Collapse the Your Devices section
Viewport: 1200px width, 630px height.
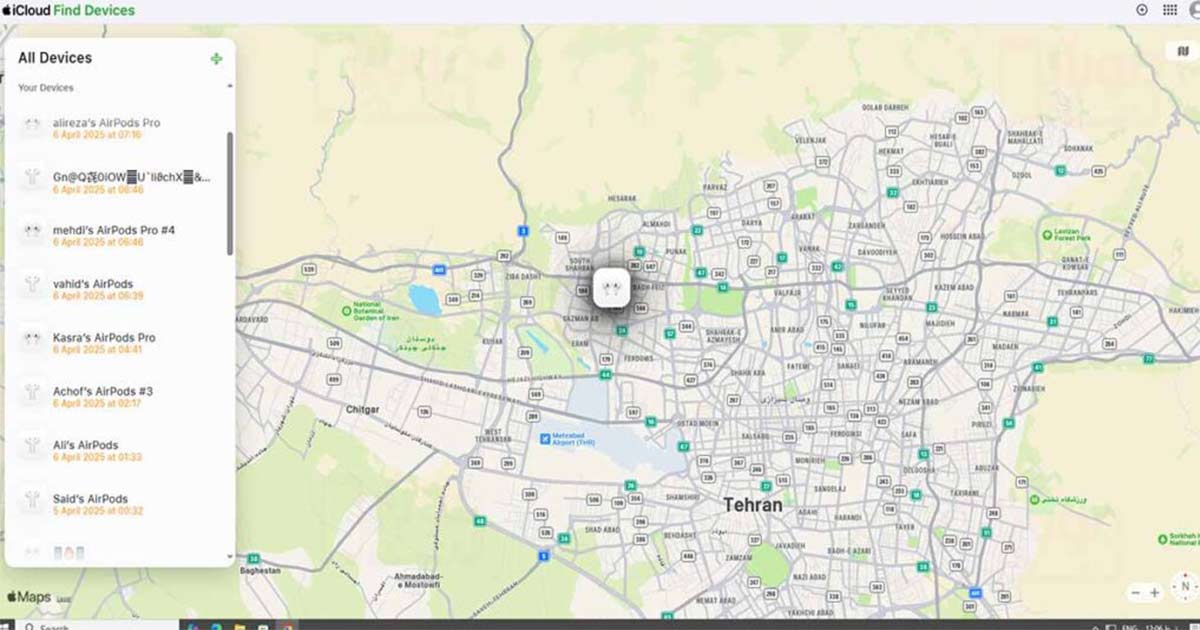tap(230, 87)
